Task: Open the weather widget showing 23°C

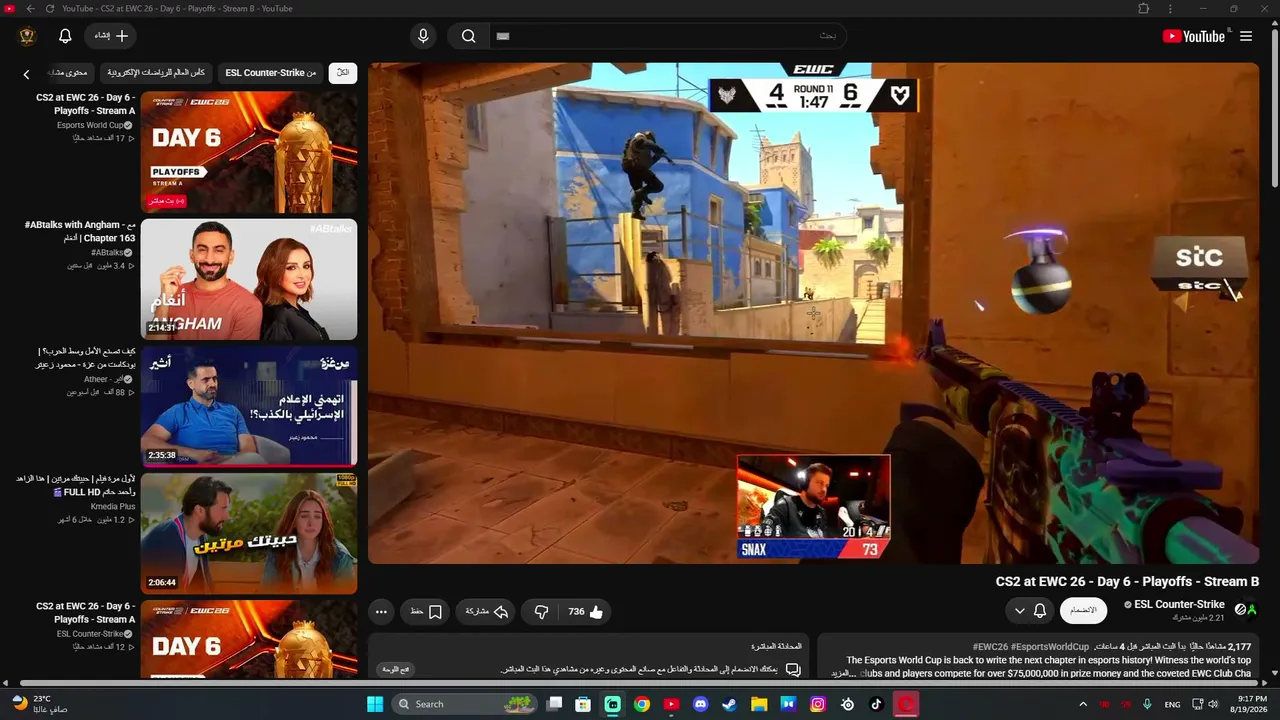Action: 40,704
